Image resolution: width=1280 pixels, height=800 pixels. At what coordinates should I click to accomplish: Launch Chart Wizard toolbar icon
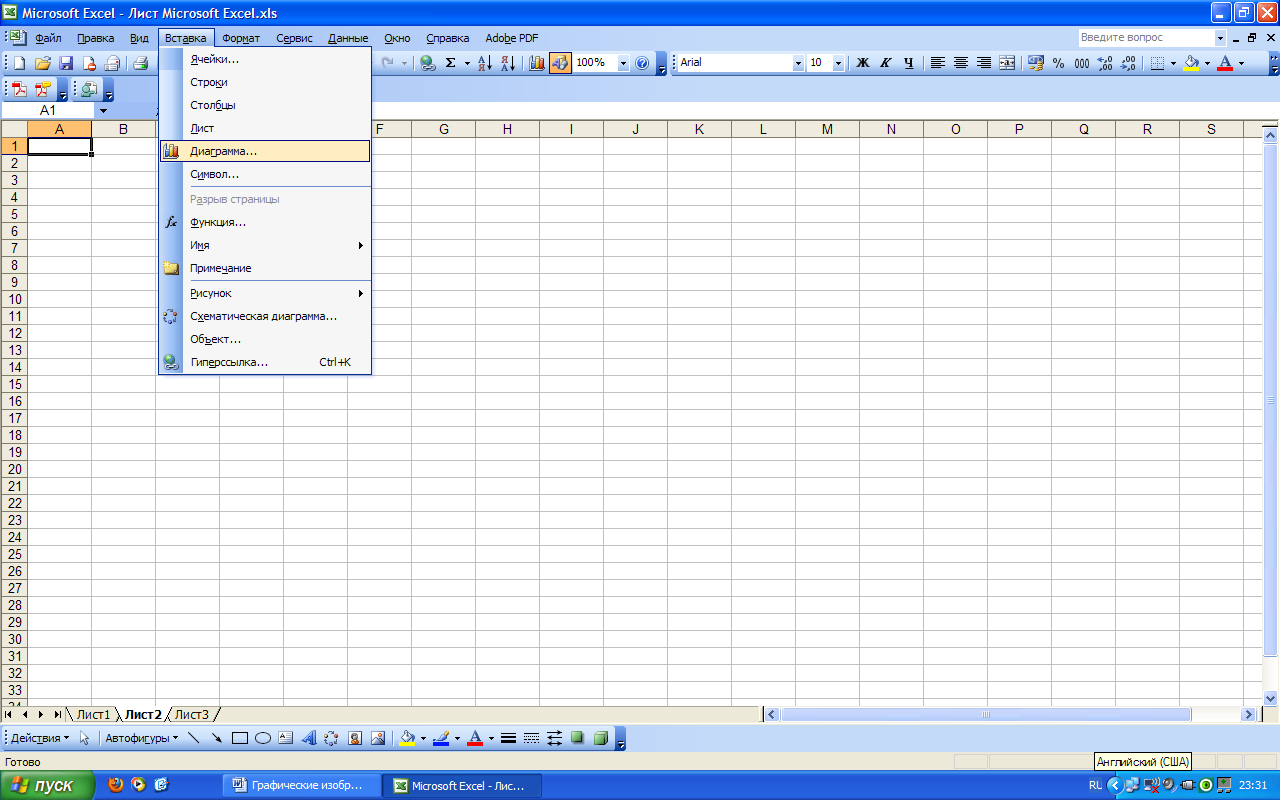(x=537, y=63)
